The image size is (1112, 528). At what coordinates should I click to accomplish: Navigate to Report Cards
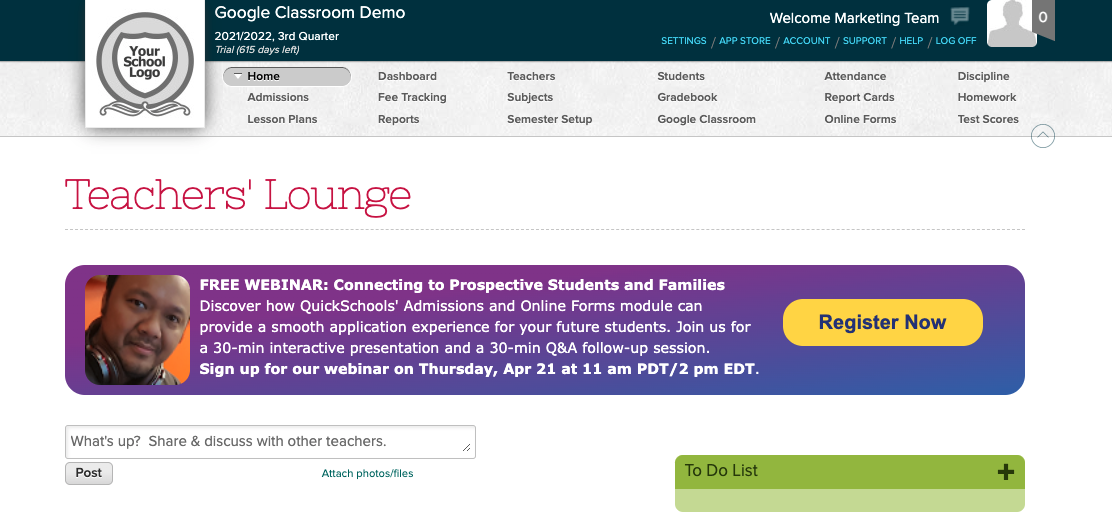click(x=859, y=97)
